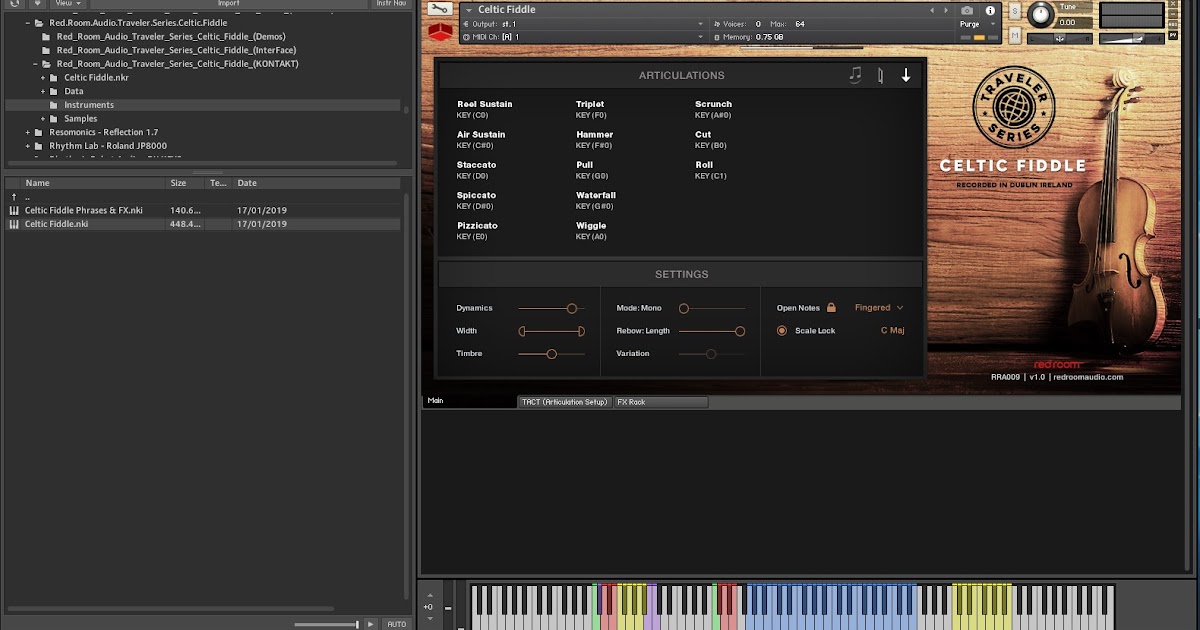Toggle the Scale Lock radio button
Screen dimensions: 1200x630
click(782, 330)
